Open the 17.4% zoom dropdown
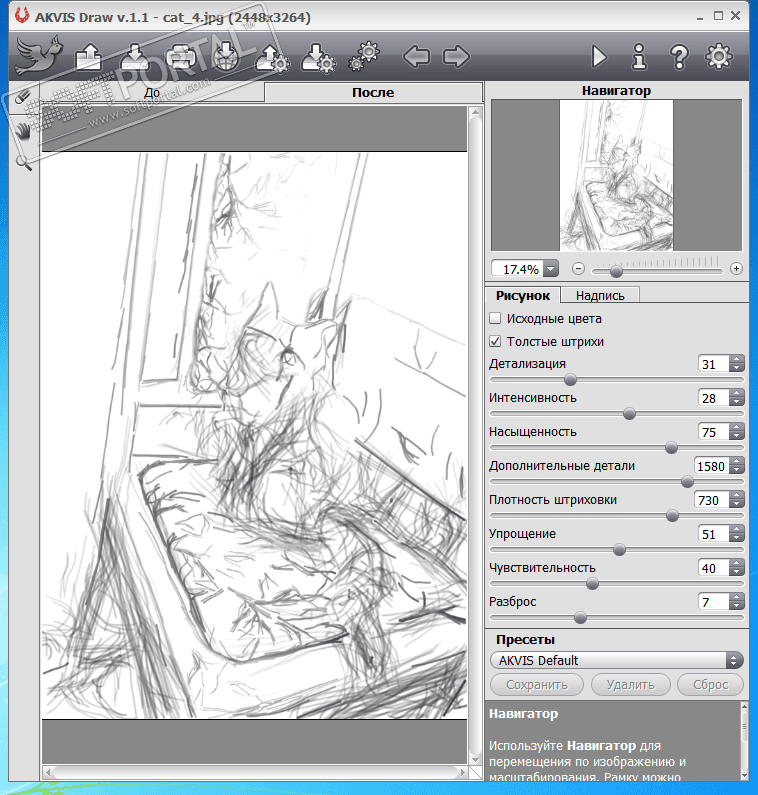Image resolution: width=758 pixels, height=795 pixels. 551,269
